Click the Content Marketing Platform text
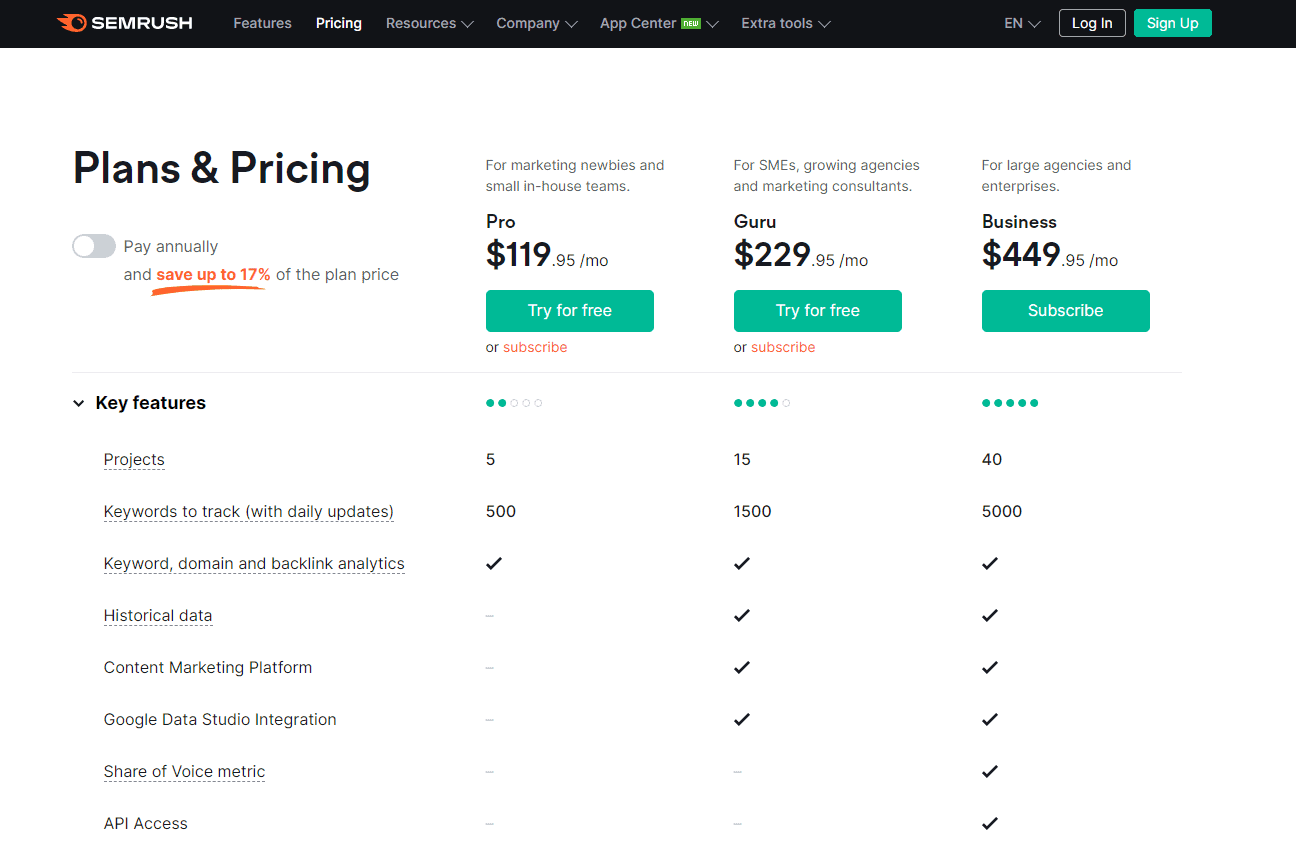Screen dimensions: 1296x848 (208, 667)
